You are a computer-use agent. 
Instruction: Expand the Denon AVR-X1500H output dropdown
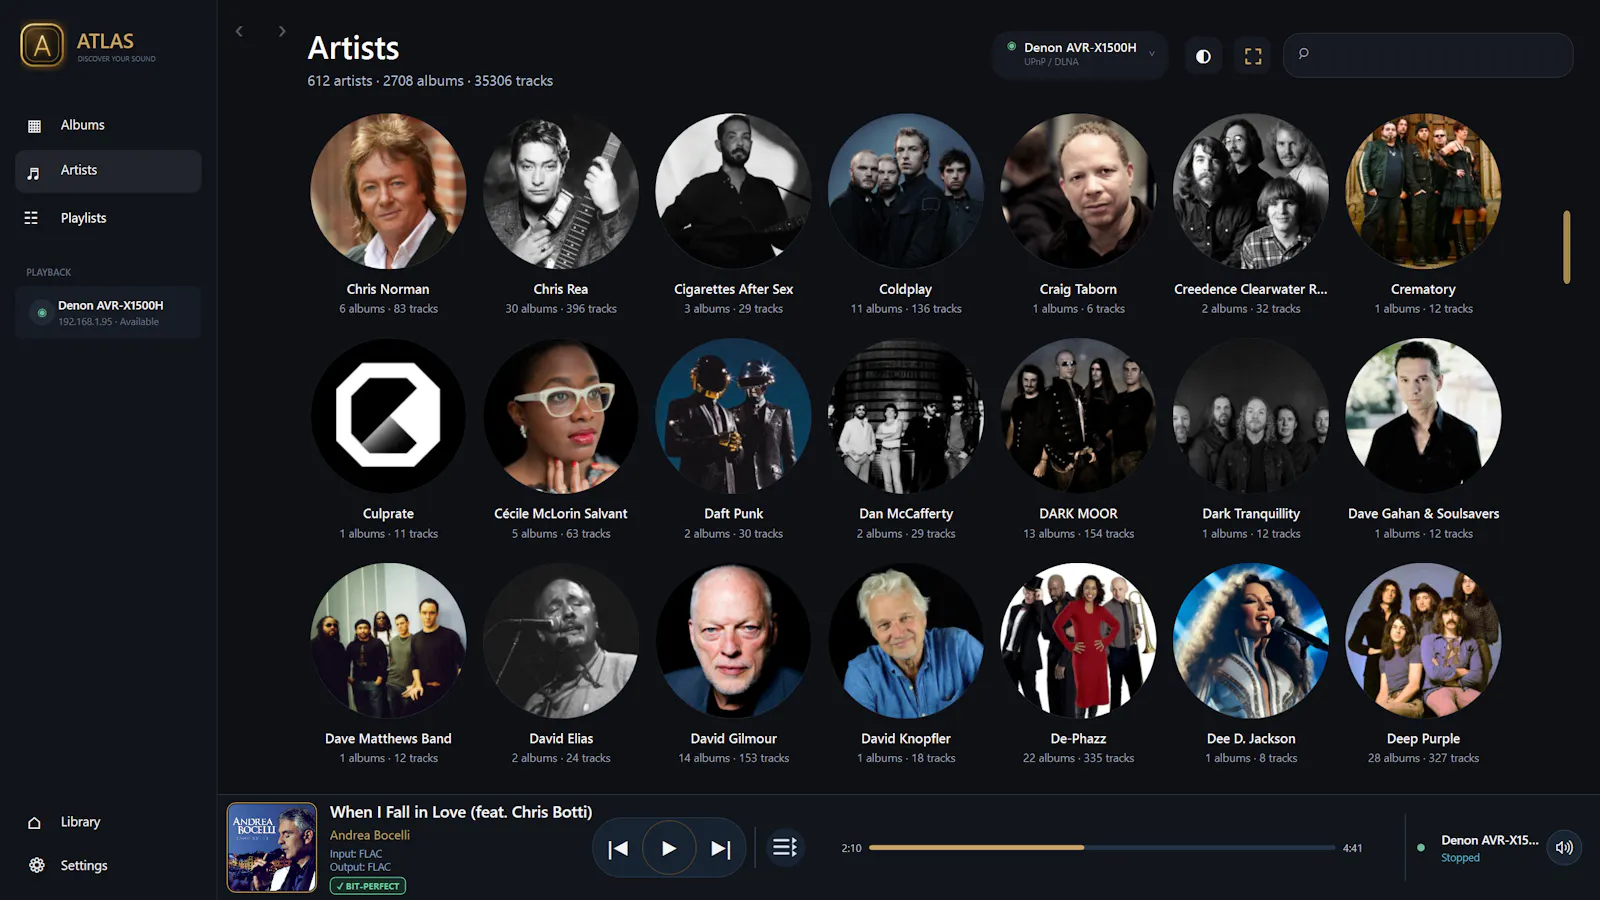1080,55
